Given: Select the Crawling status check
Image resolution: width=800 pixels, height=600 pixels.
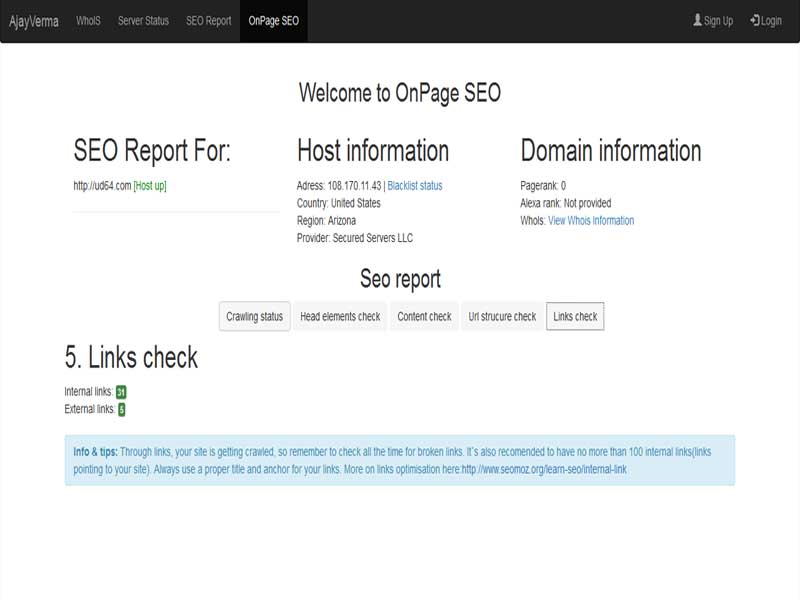Looking at the screenshot, I should coord(253,316).
